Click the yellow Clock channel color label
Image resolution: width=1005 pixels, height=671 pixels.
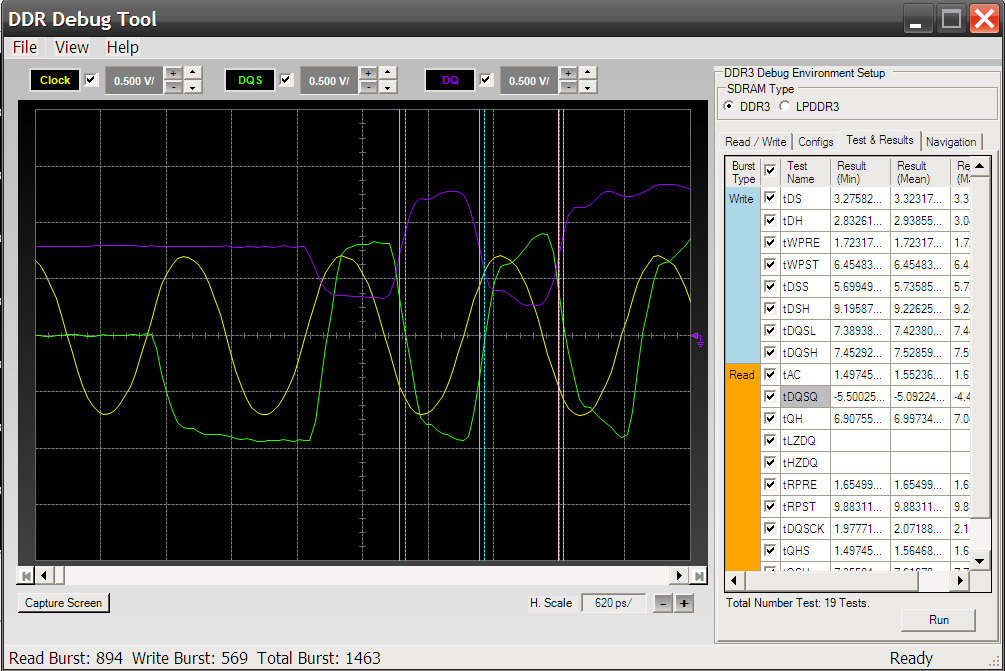coord(55,80)
